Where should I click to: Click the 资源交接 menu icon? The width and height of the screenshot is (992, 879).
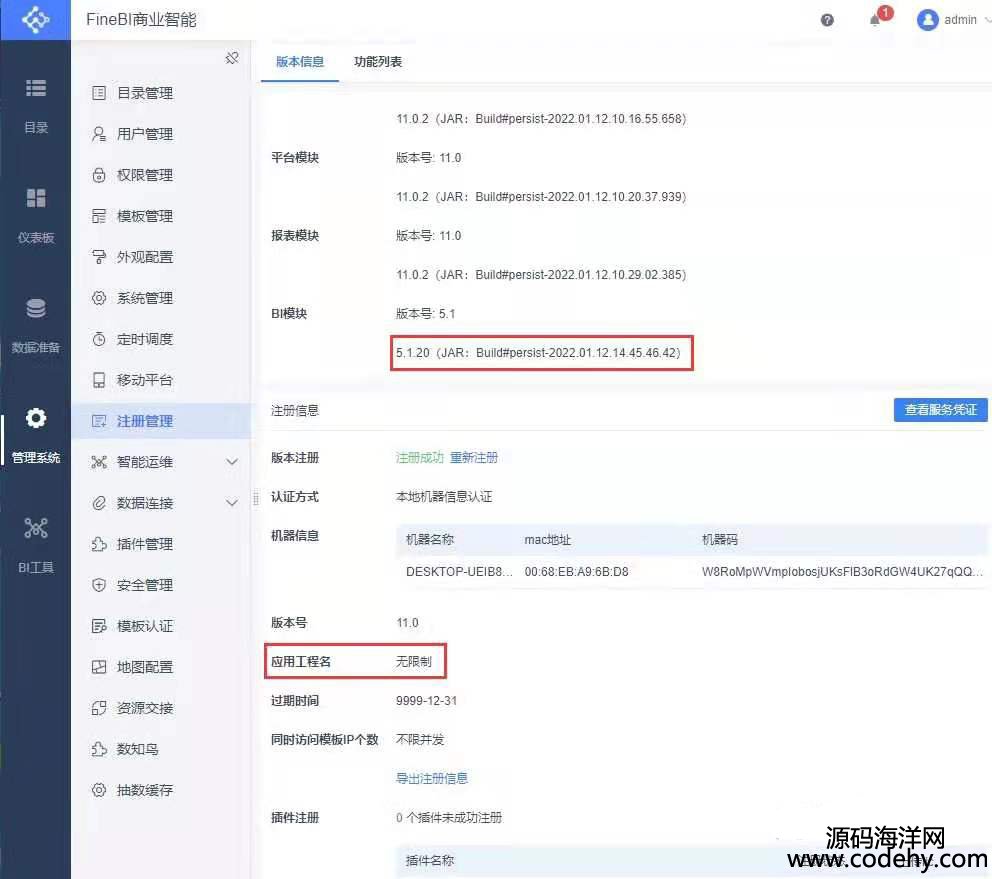tap(99, 708)
